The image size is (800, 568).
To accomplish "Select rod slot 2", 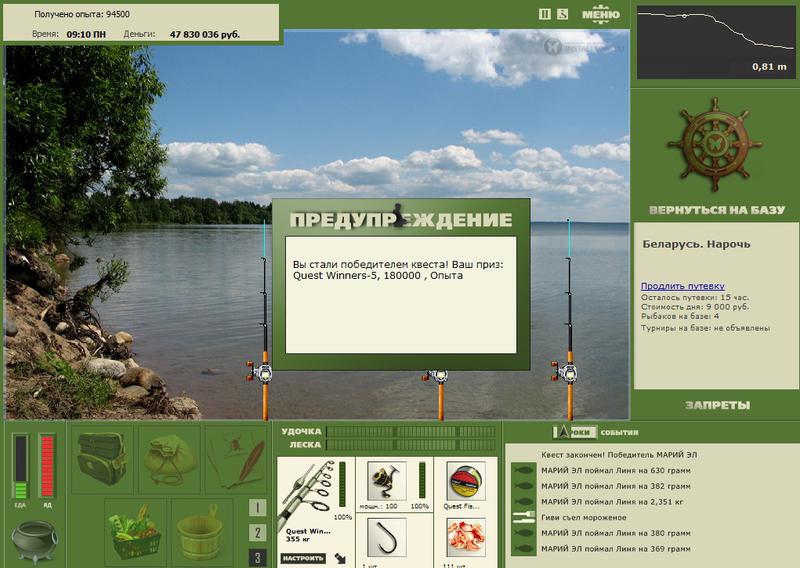I will (257, 533).
